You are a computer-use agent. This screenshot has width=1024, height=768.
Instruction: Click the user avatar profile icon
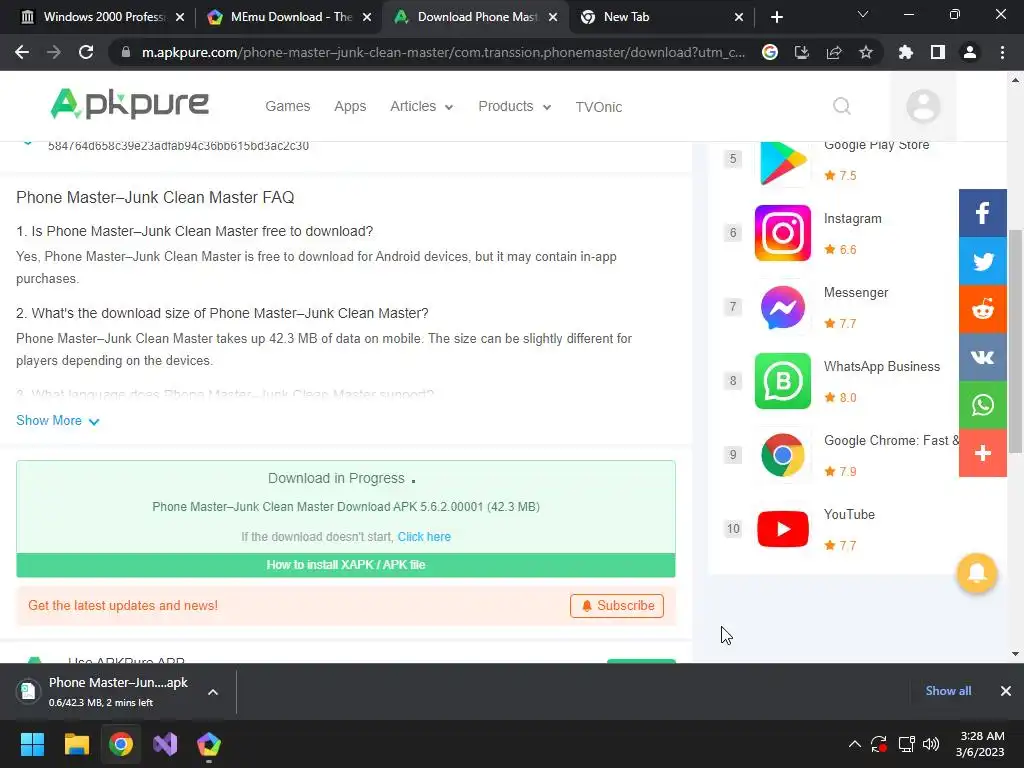923,106
